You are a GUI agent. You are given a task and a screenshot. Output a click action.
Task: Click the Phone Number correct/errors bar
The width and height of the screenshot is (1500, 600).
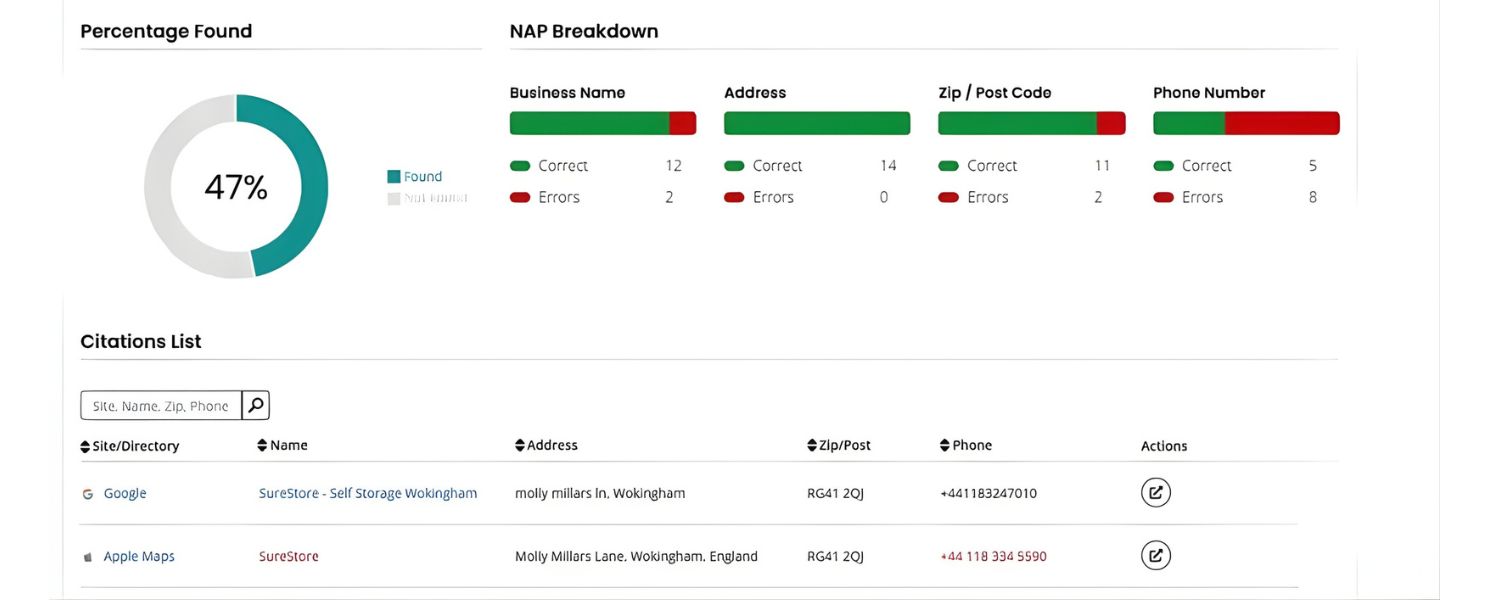pyautogui.click(x=1245, y=123)
